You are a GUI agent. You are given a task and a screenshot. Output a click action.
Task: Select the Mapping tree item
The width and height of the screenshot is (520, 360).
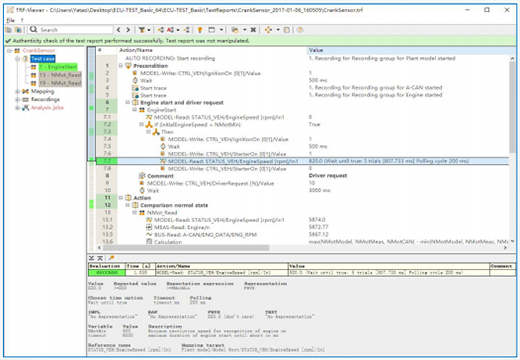coord(42,91)
